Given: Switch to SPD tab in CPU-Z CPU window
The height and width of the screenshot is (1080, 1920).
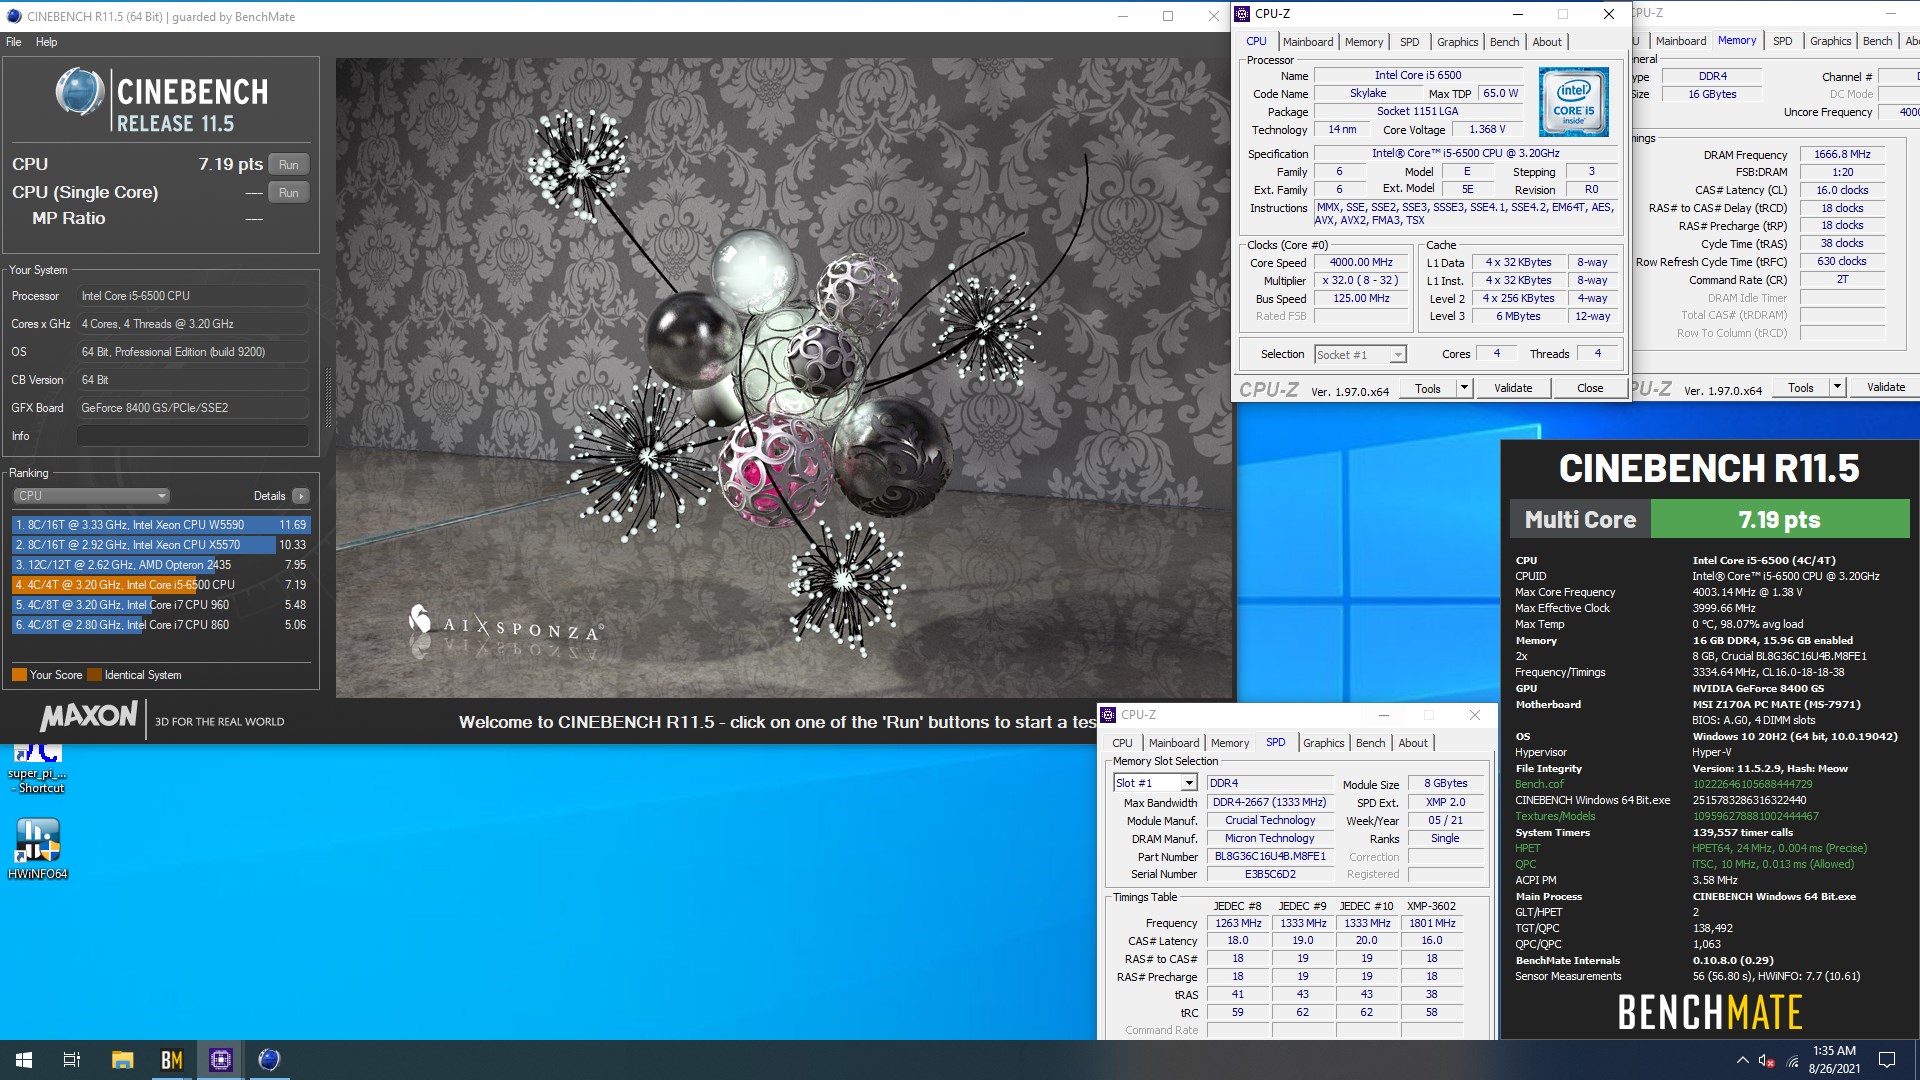Looking at the screenshot, I should point(1409,42).
